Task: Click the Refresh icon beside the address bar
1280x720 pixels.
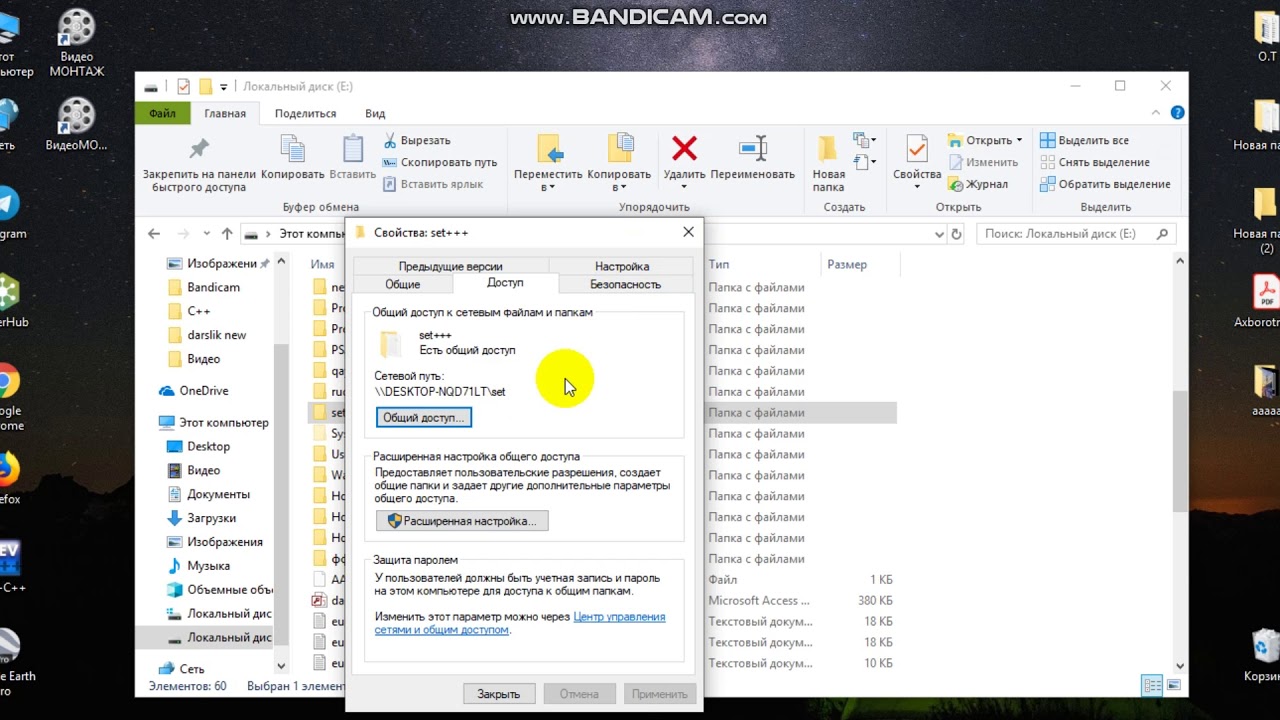Action: [x=957, y=234]
